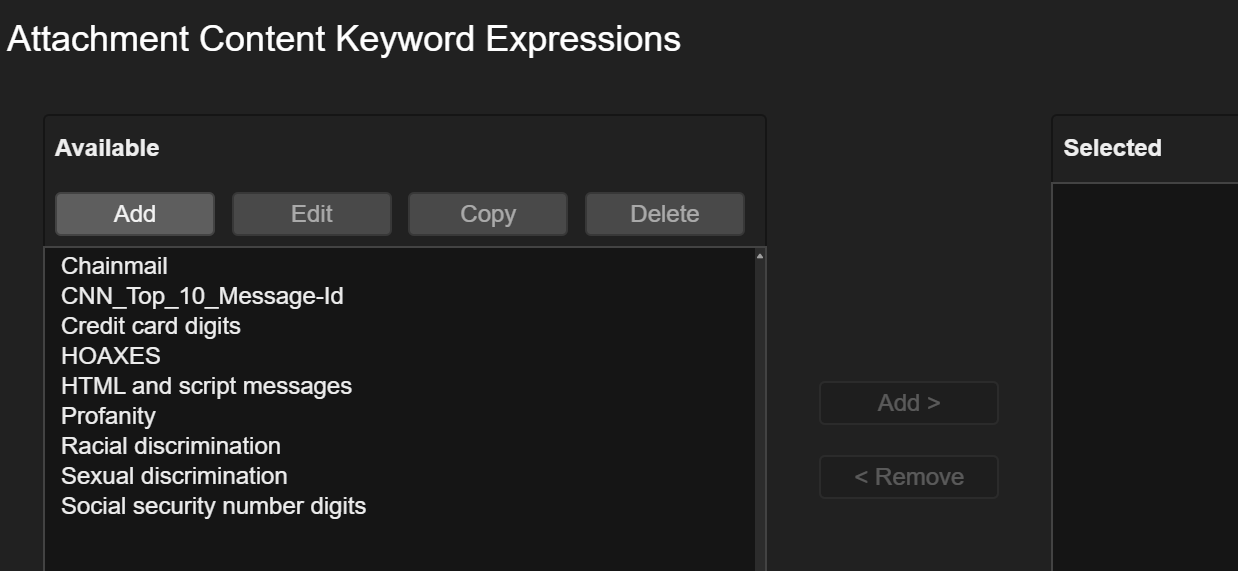Choose Racial discrimination entry
1238x571 pixels.
coord(171,446)
